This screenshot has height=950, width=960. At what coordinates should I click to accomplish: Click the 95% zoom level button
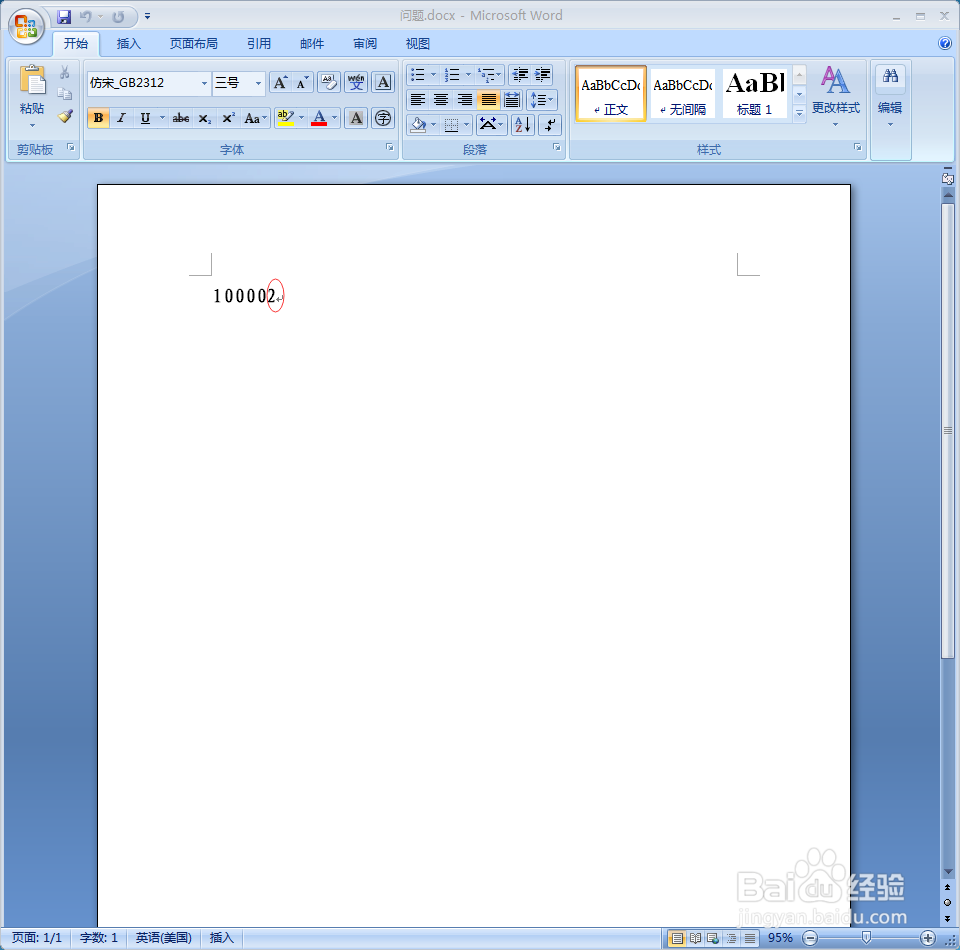[780, 938]
